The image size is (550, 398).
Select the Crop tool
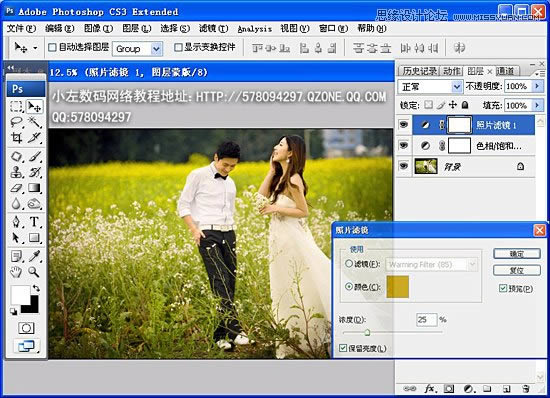click(16, 138)
